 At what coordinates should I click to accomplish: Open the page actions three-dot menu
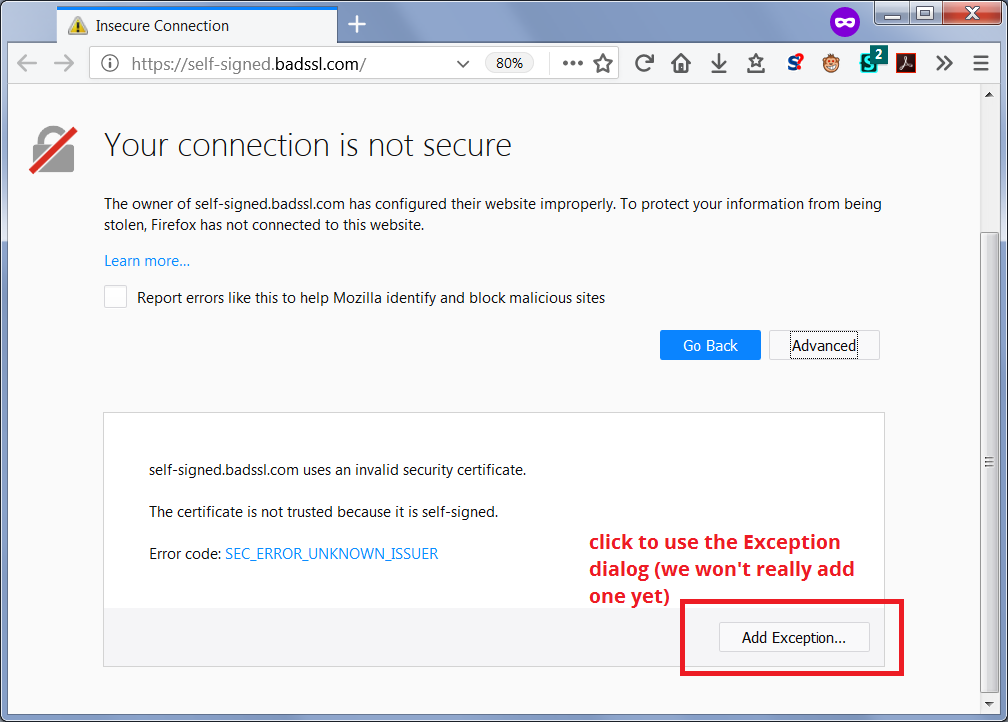click(x=572, y=63)
